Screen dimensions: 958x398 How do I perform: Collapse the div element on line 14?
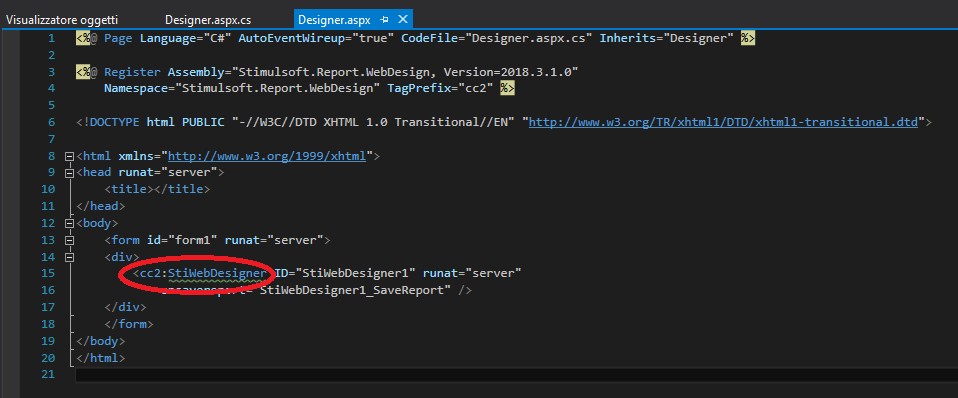click(x=69, y=257)
